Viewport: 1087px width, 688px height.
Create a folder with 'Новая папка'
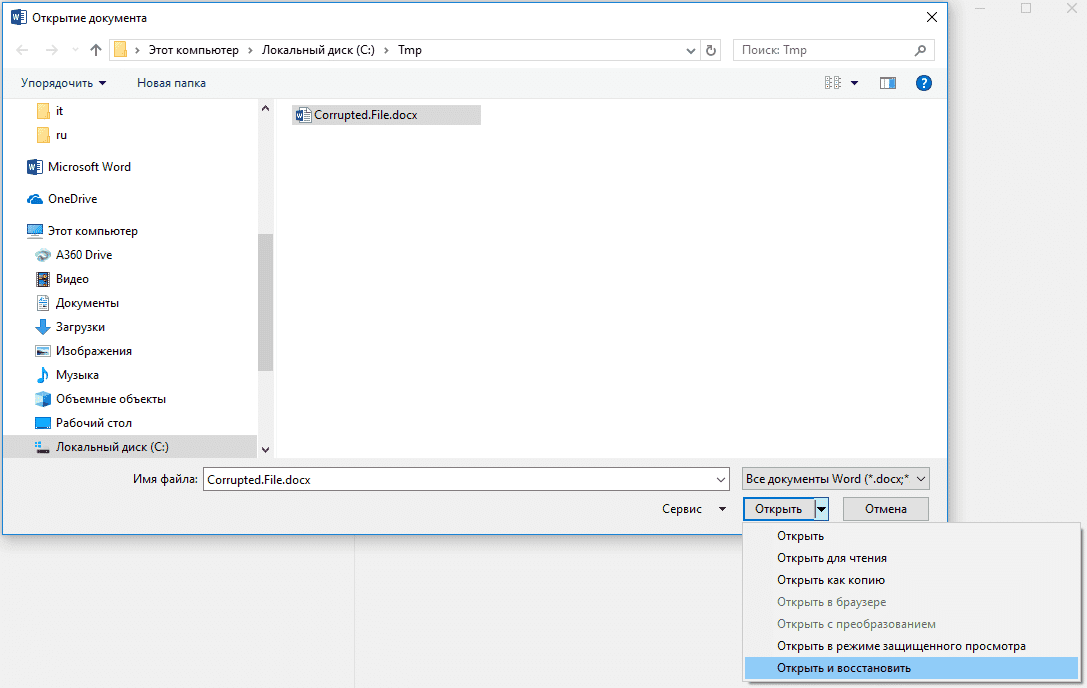click(171, 83)
